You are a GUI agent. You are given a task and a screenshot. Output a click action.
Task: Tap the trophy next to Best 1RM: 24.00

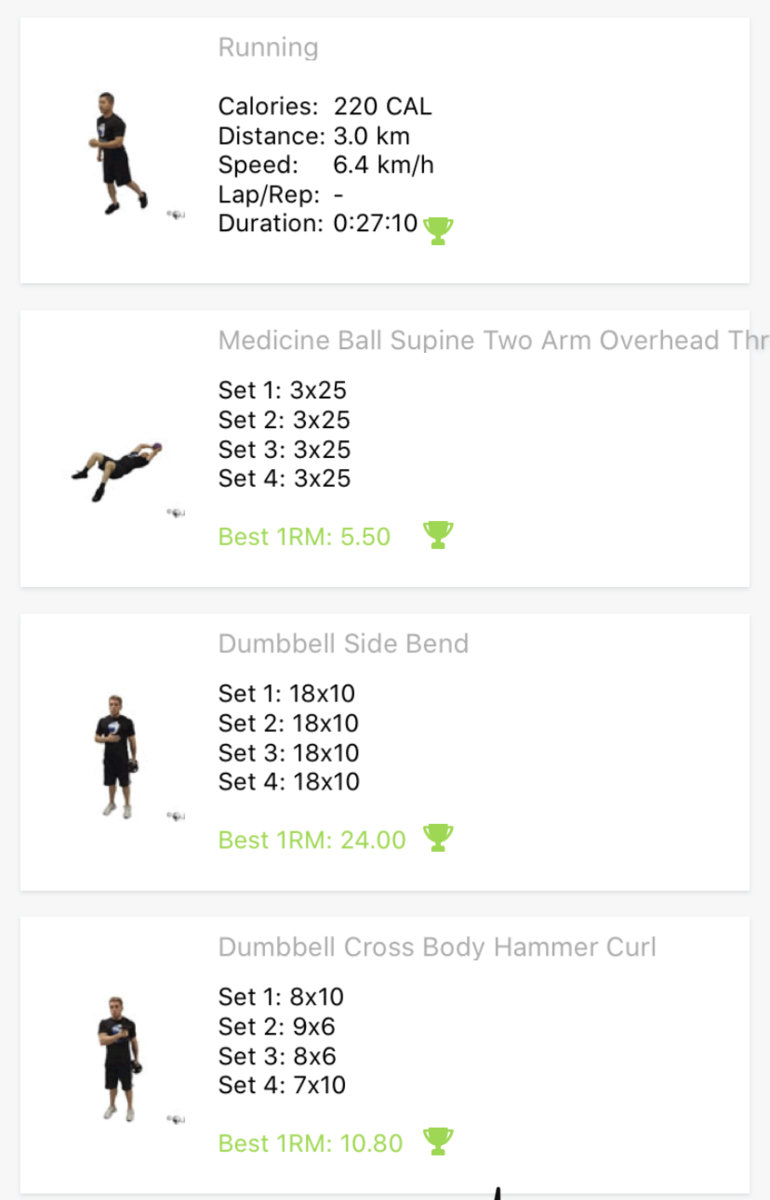[x=438, y=838]
